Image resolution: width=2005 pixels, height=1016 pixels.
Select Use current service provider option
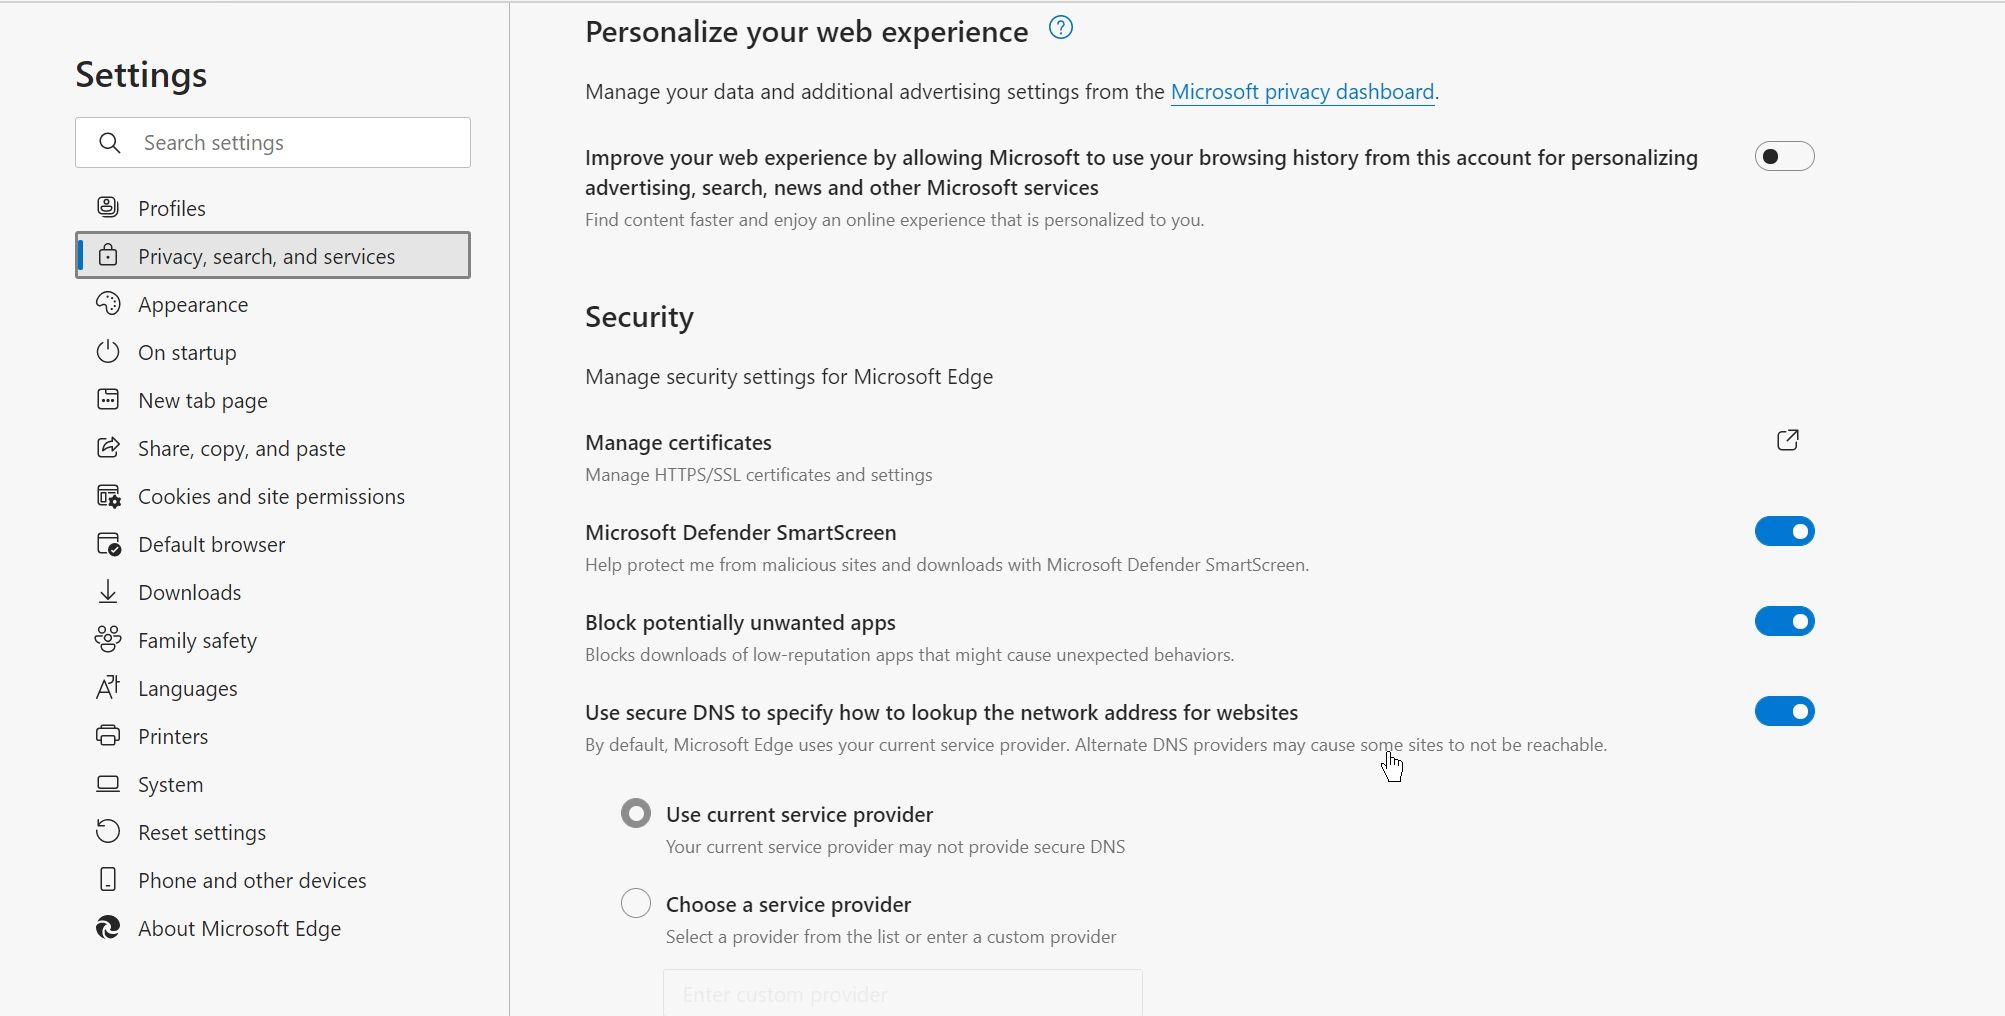[x=636, y=813]
